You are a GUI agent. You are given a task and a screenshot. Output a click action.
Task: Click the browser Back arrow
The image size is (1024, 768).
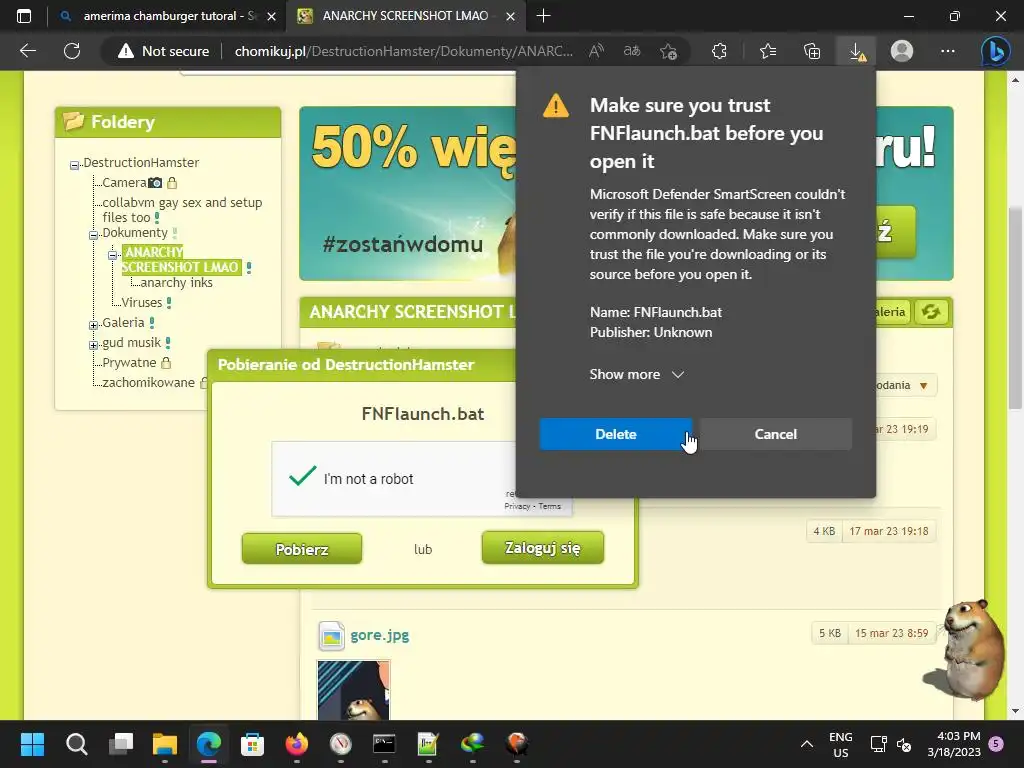point(27,51)
